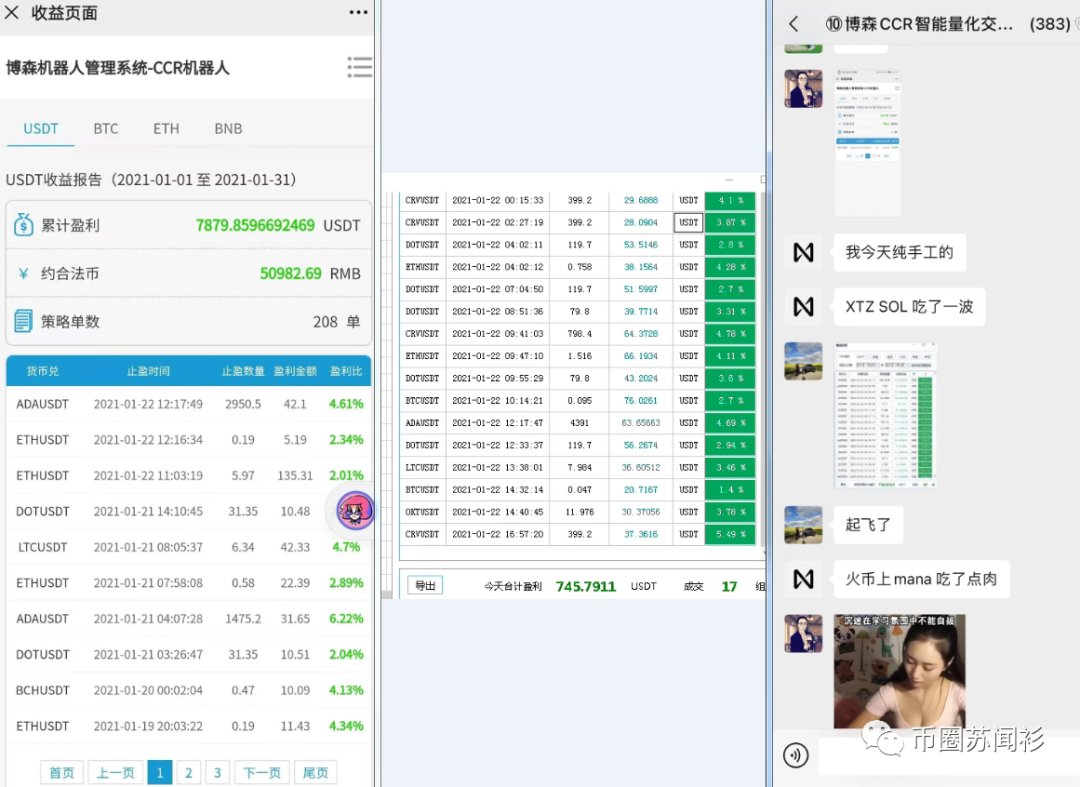Click the 策略单数 document icon
Viewport: 1080px width, 787px height.
24,321
